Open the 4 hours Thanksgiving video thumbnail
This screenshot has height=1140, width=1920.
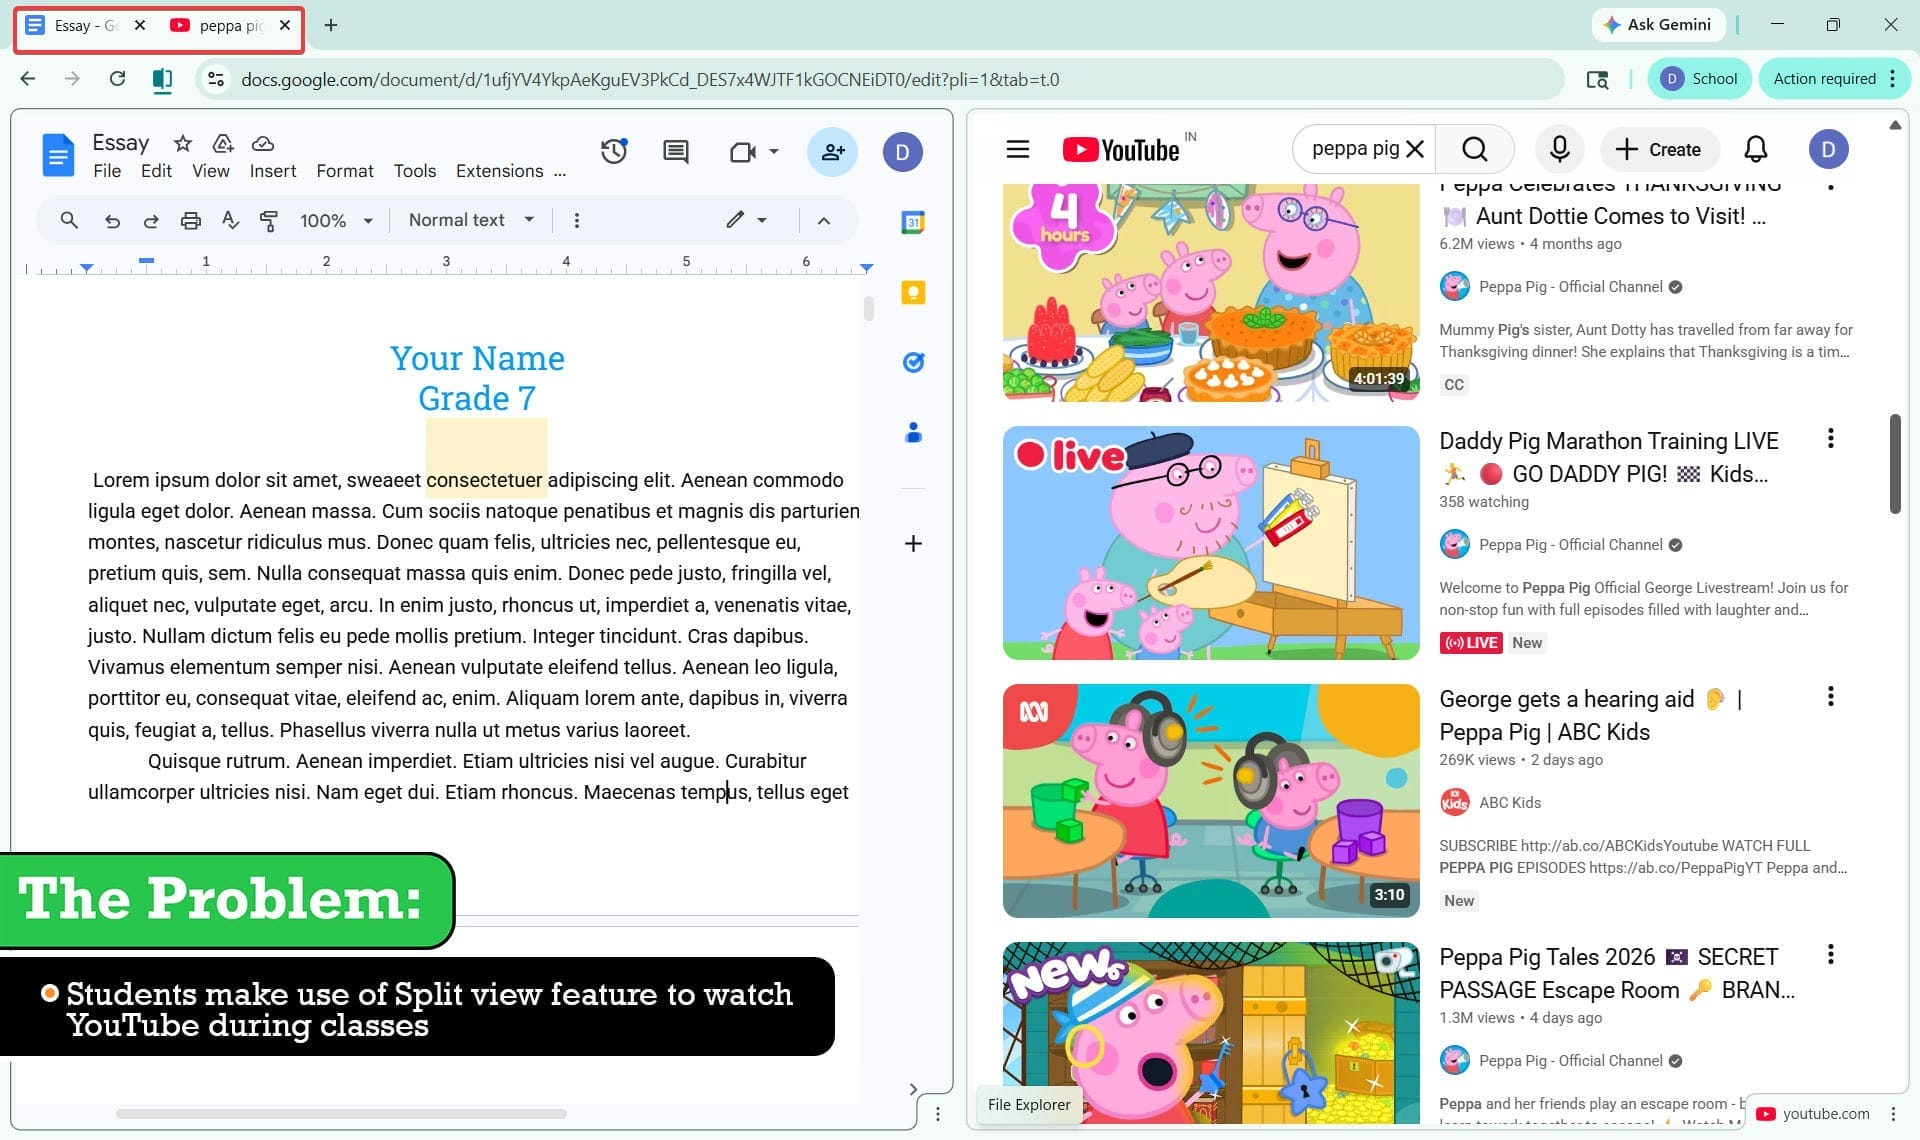[x=1211, y=292]
